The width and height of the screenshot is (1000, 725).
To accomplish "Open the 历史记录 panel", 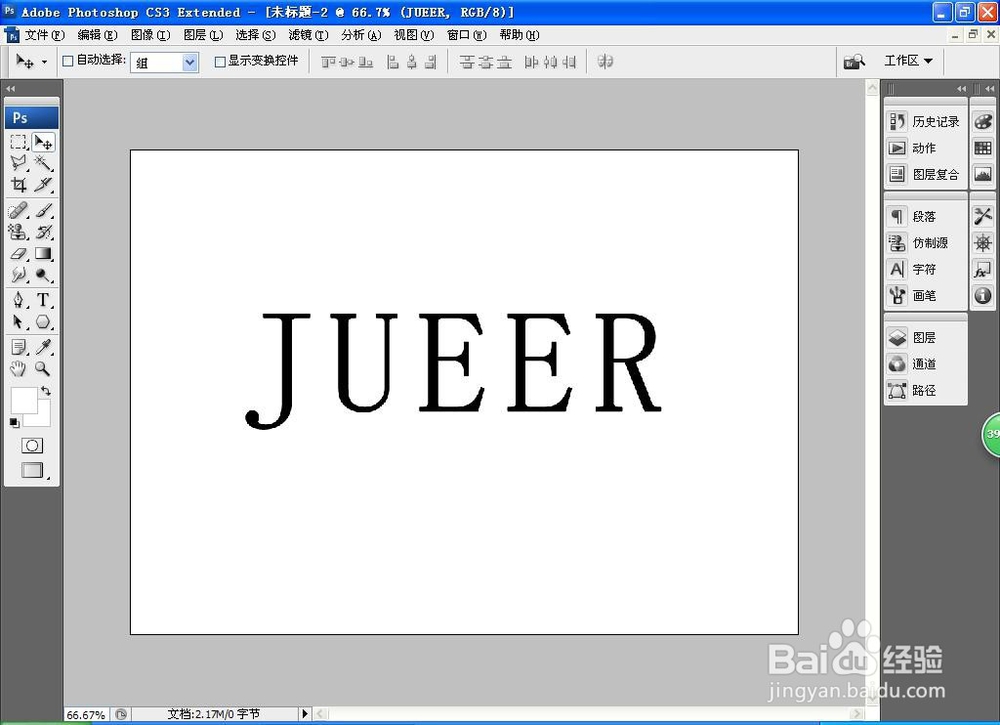I will [925, 121].
